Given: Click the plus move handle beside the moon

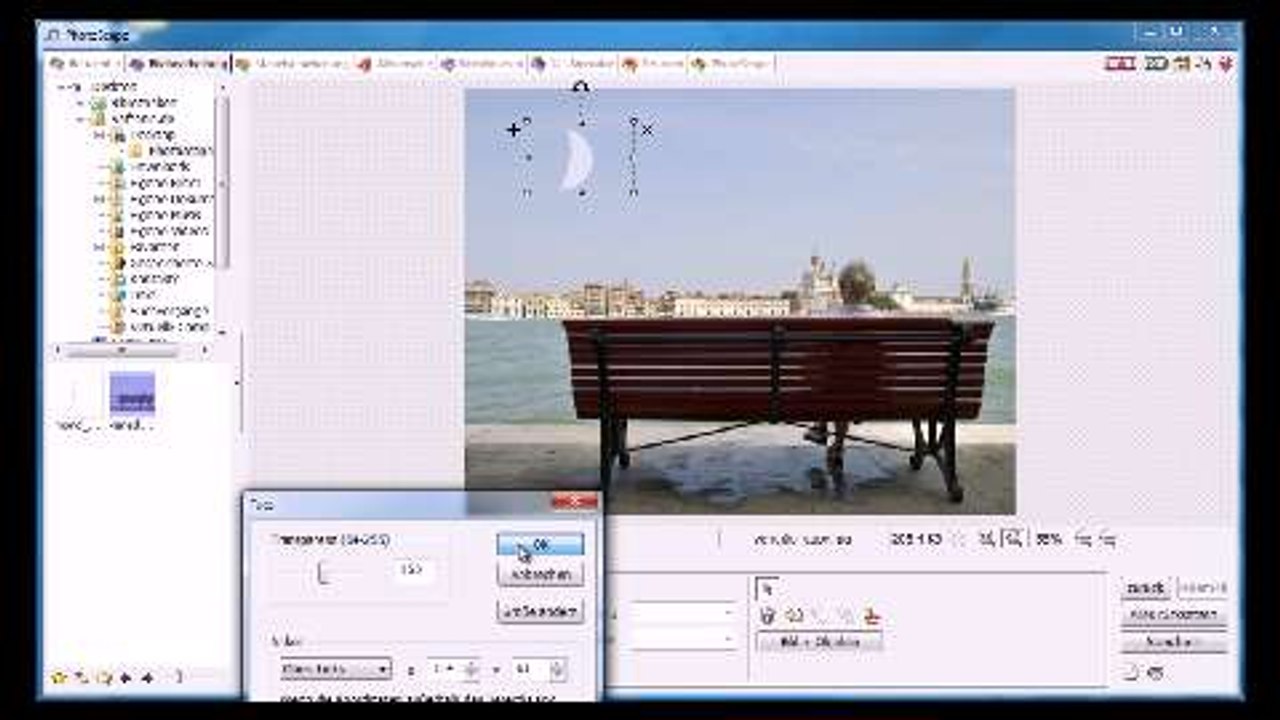Looking at the screenshot, I should click(514, 129).
